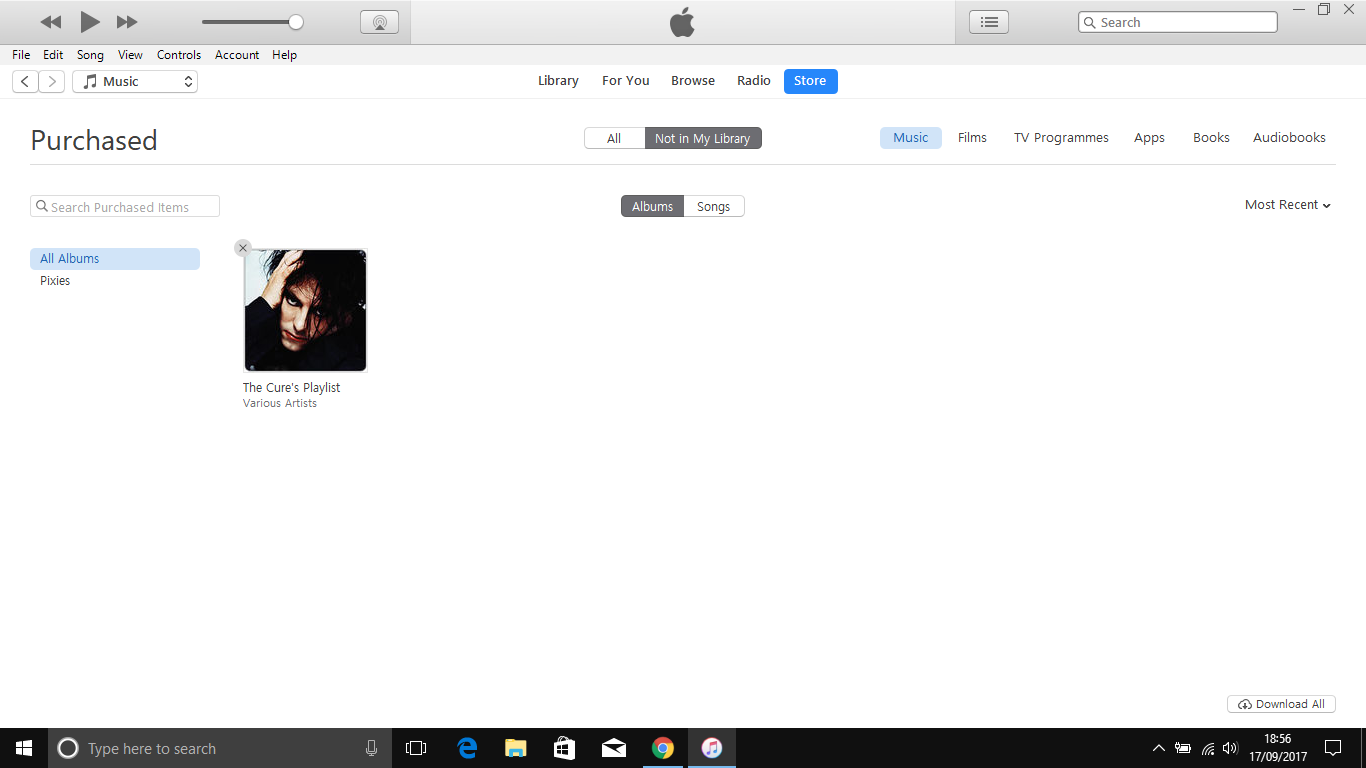Click the Apple logo in the display

pyautogui.click(x=682, y=22)
